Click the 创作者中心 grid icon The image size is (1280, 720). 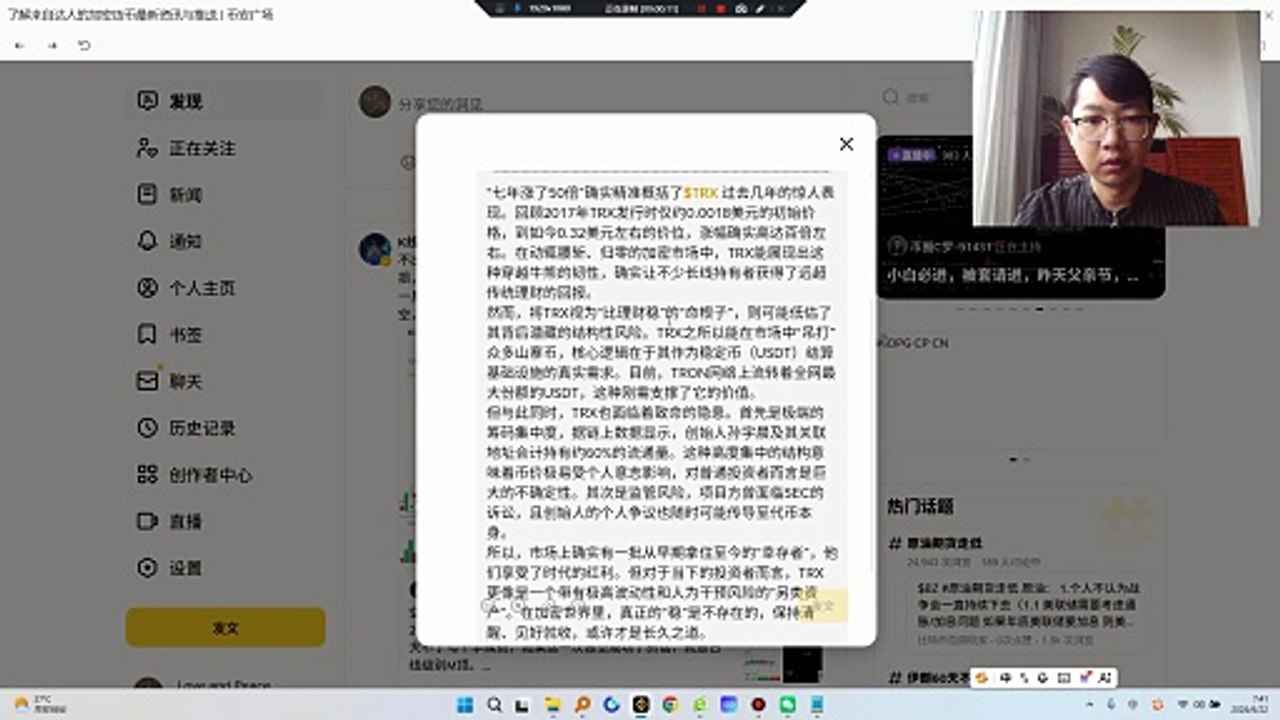[147, 474]
